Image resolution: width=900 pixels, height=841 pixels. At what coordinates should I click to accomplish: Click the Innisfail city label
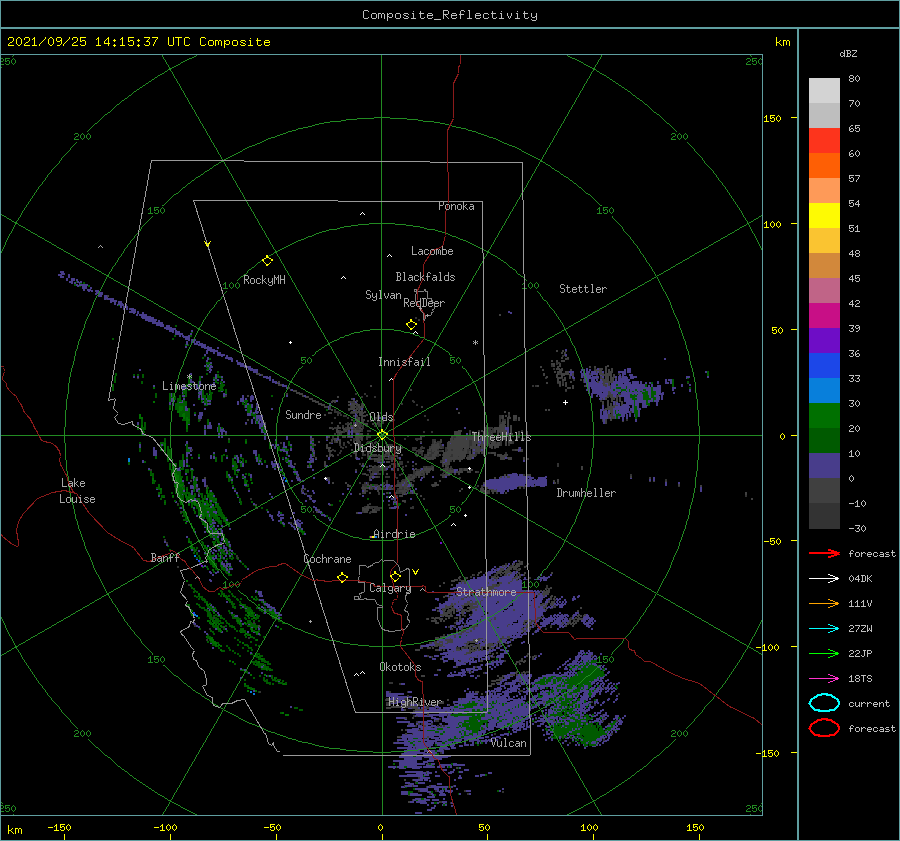404,362
